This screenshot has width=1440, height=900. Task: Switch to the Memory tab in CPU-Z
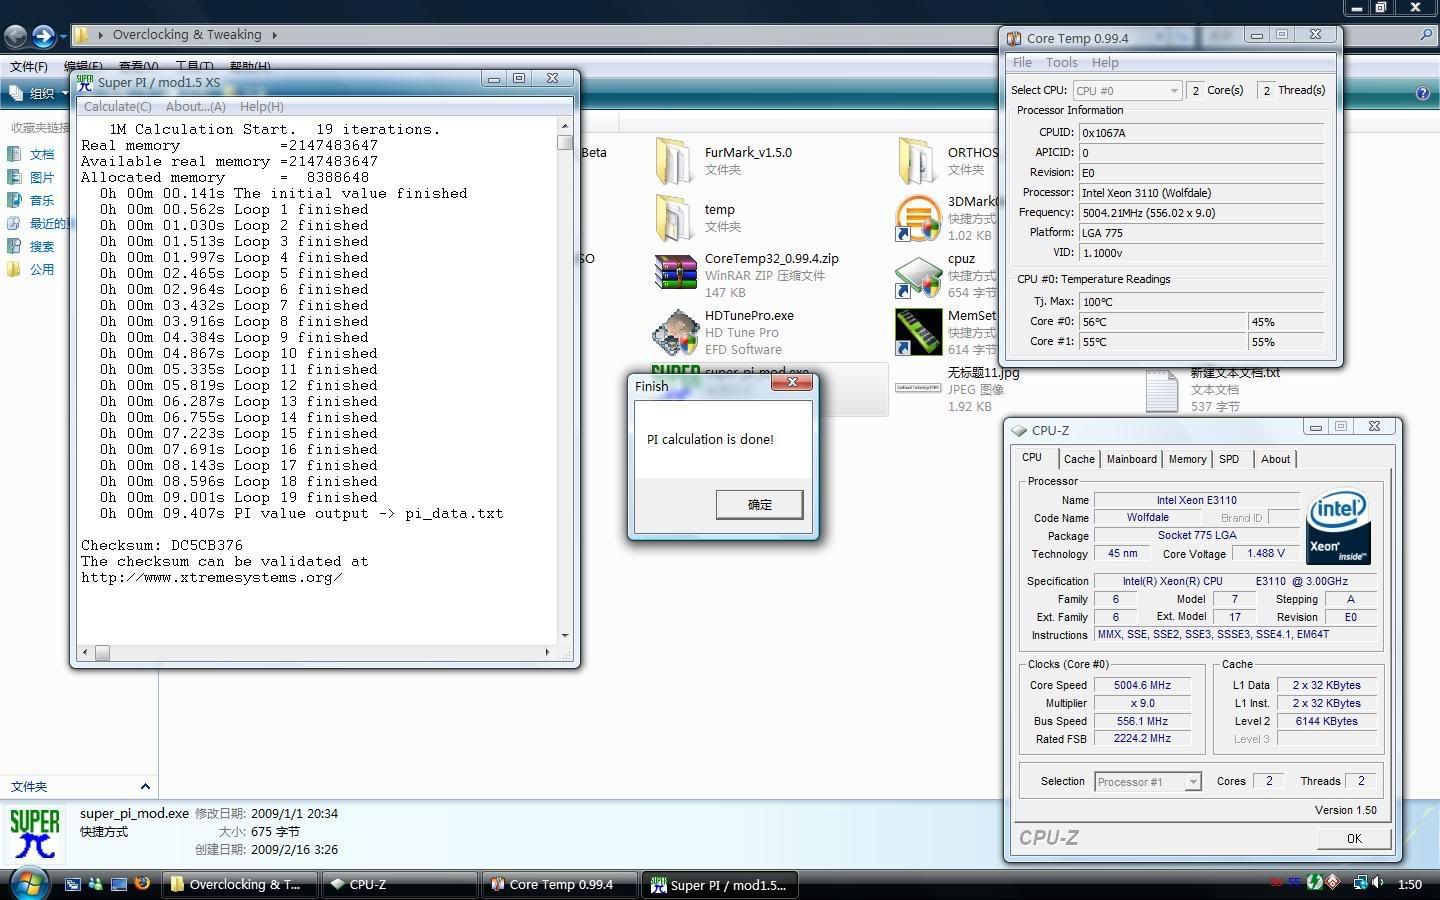[x=1187, y=459]
